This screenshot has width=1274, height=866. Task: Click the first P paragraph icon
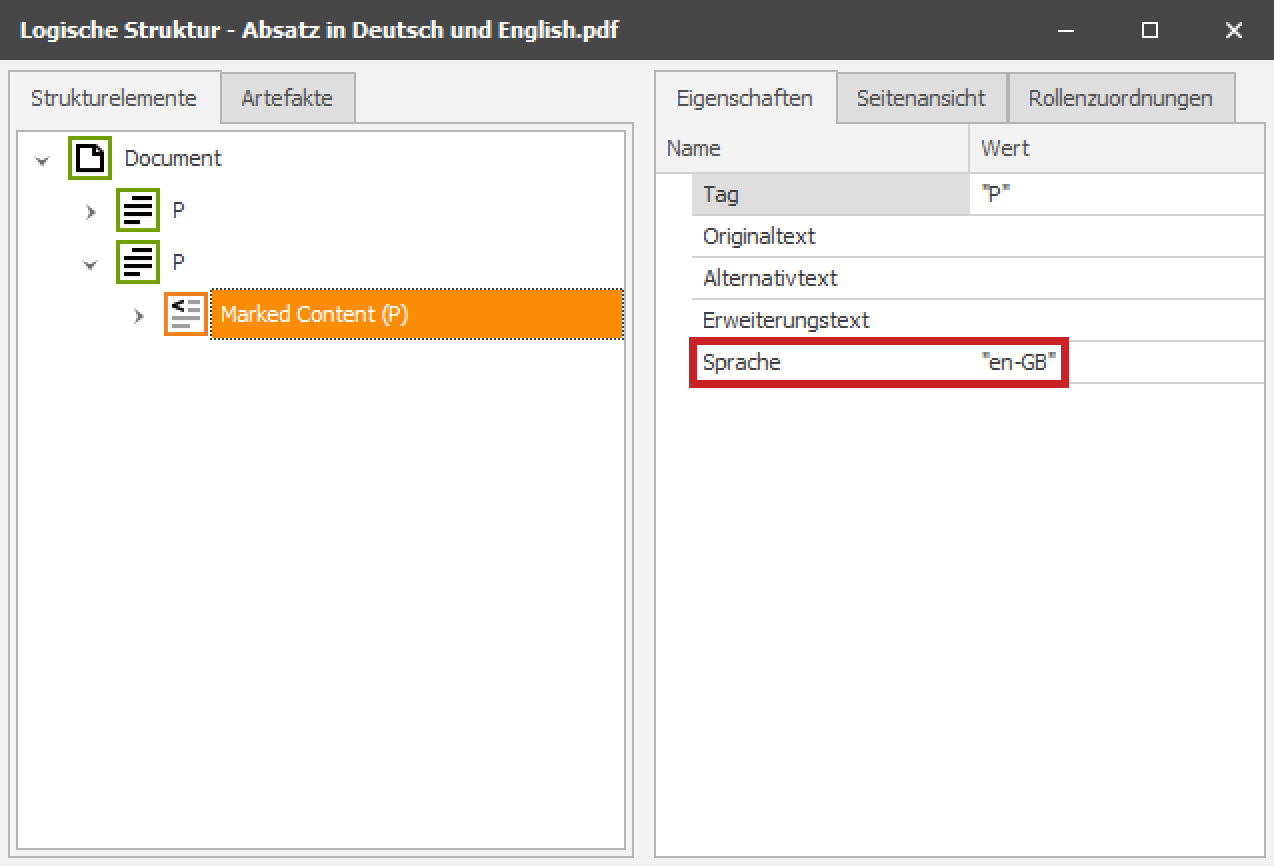[138, 210]
